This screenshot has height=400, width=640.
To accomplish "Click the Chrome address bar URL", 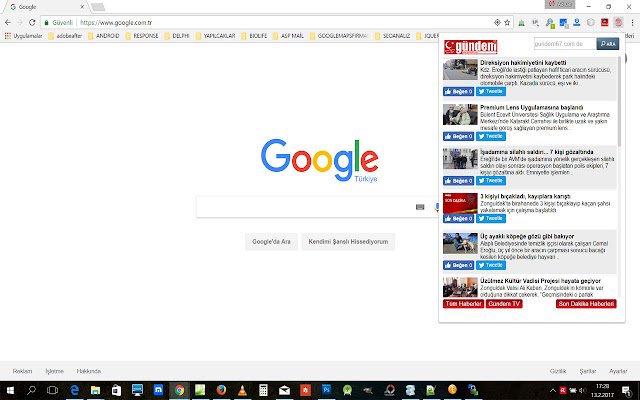I will tap(116, 22).
